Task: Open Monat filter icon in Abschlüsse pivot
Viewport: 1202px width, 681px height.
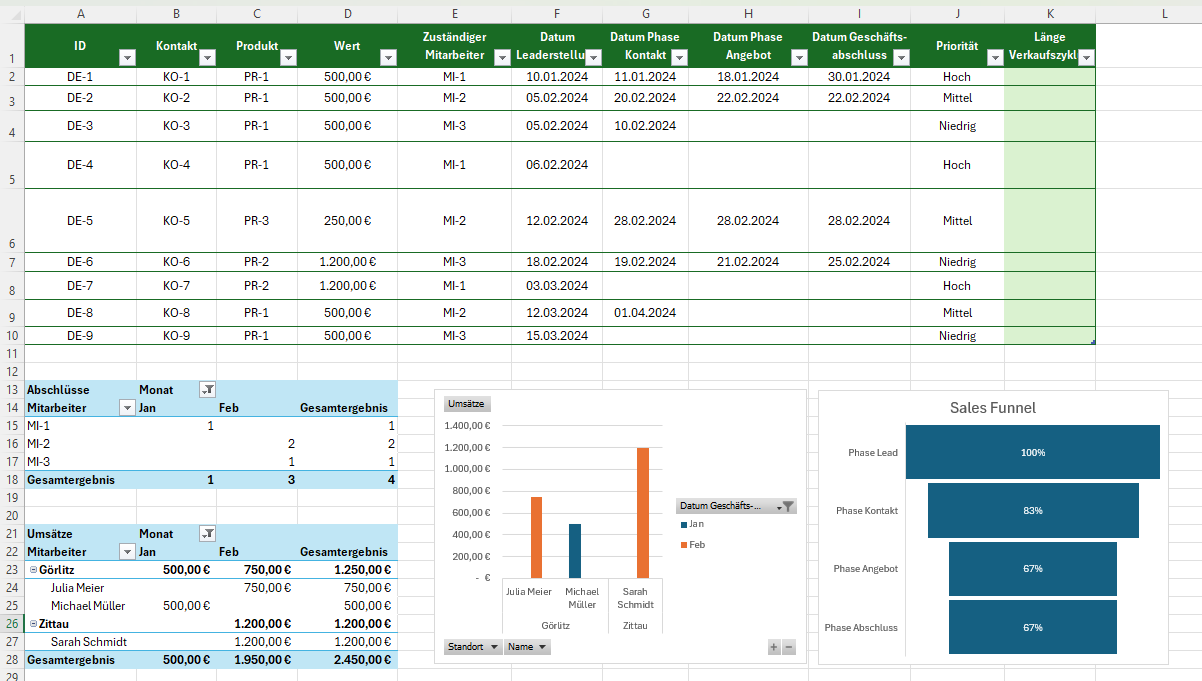Action: [208, 390]
